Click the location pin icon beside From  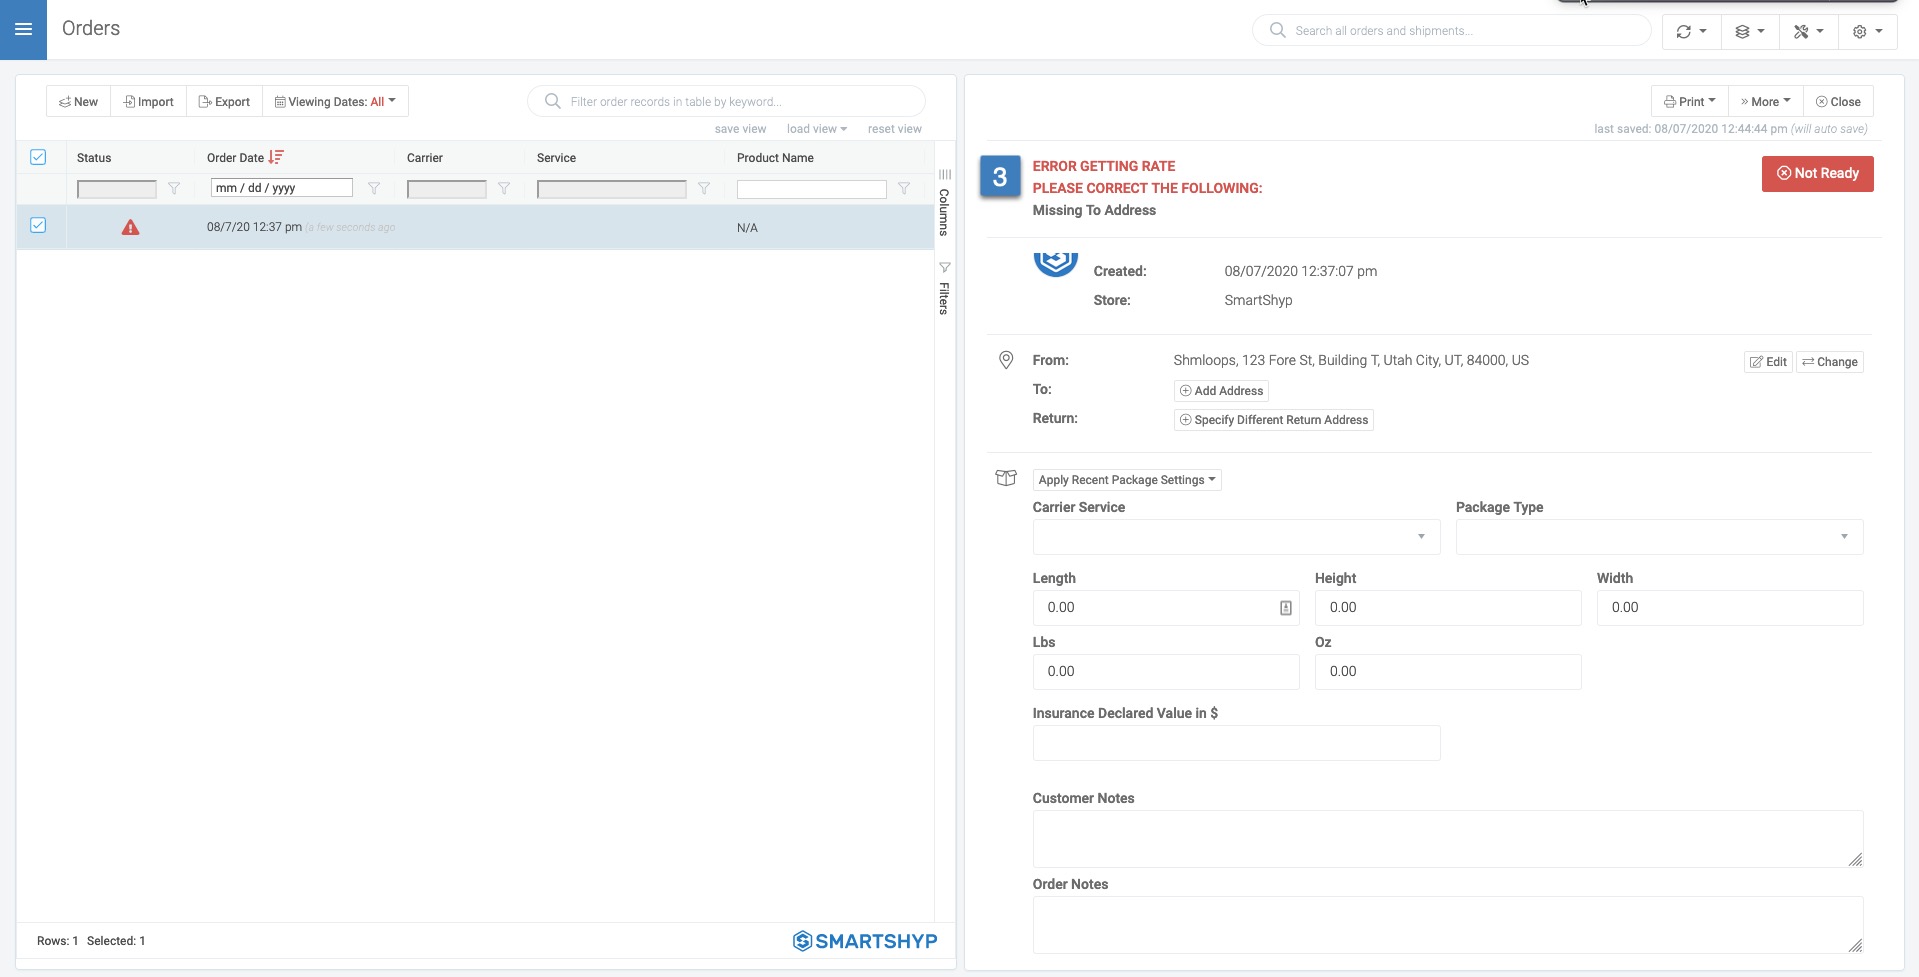click(1006, 360)
